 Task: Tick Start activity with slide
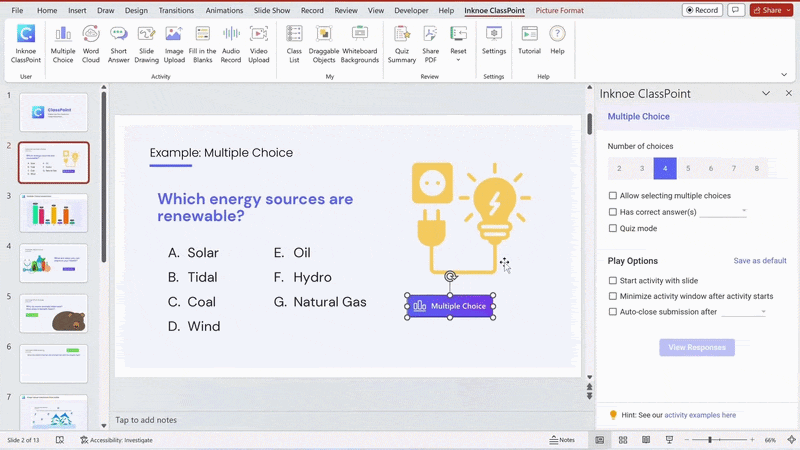point(613,281)
